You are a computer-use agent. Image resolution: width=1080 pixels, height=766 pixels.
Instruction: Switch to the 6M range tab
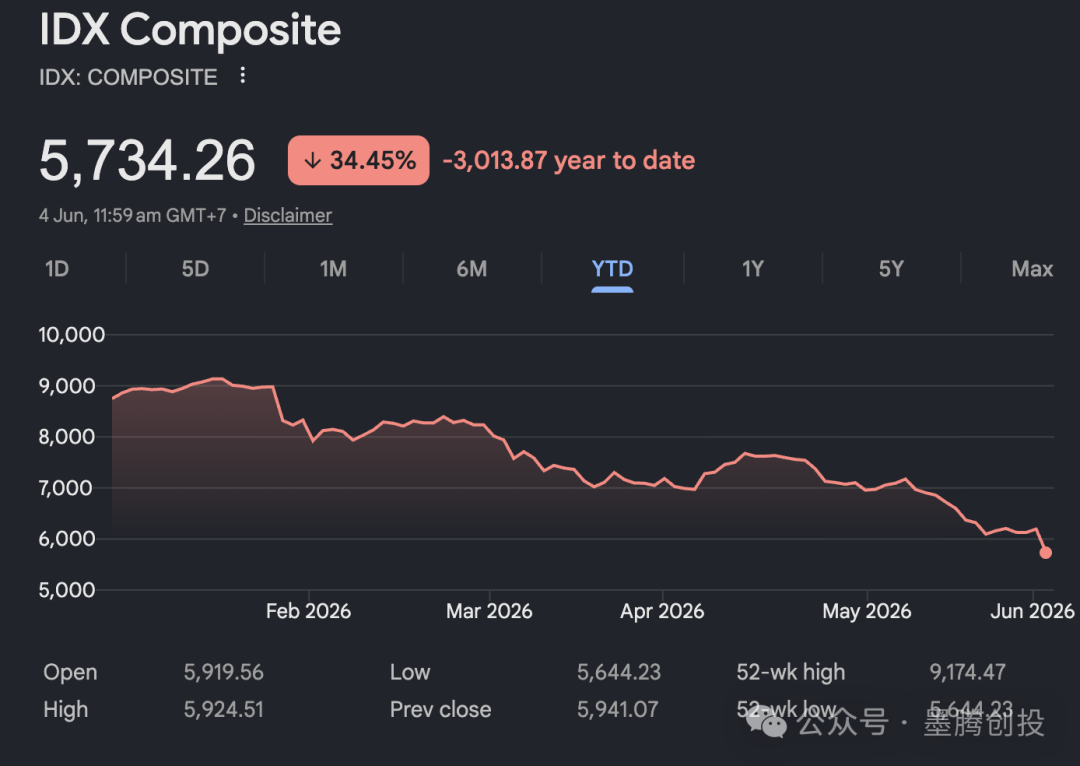click(472, 269)
